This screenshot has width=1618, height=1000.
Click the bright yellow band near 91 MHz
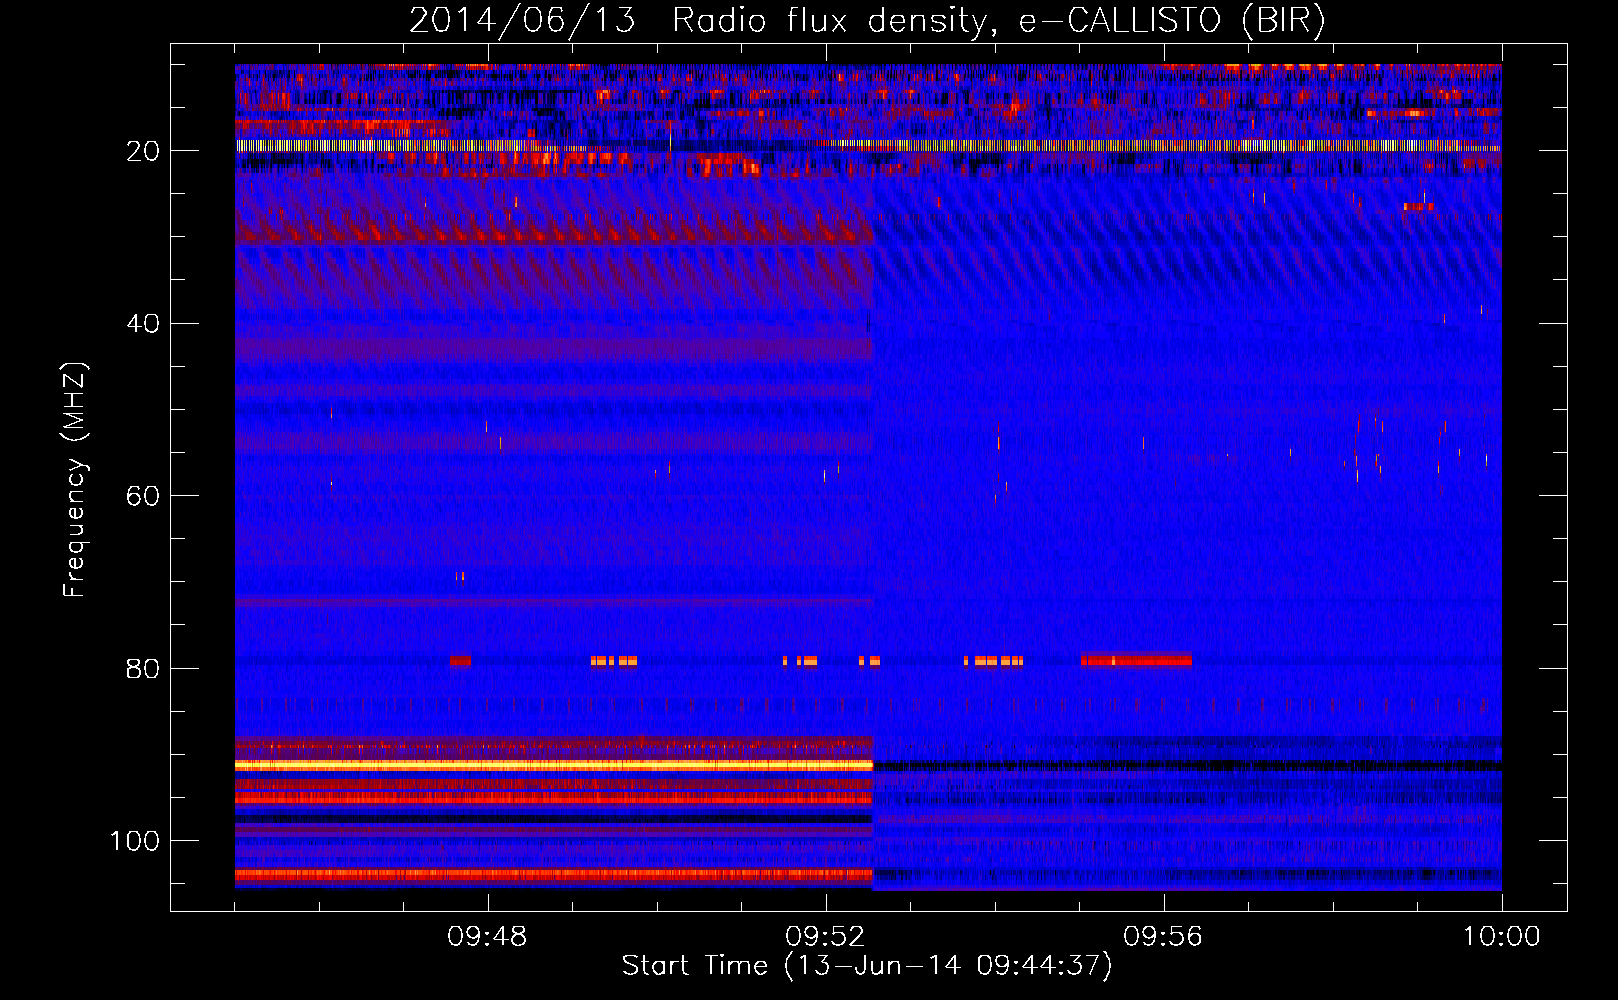pyautogui.click(x=554, y=765)
